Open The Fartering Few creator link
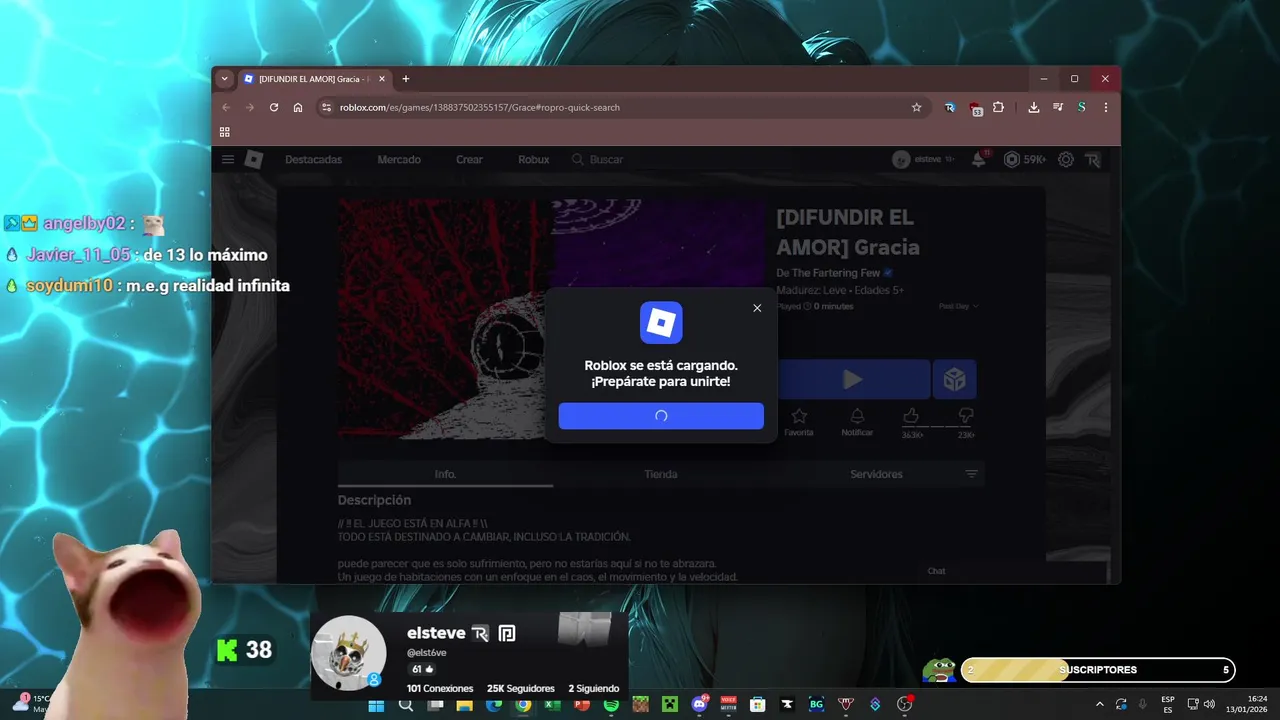The image size is (1280, 720). point(837,273)
